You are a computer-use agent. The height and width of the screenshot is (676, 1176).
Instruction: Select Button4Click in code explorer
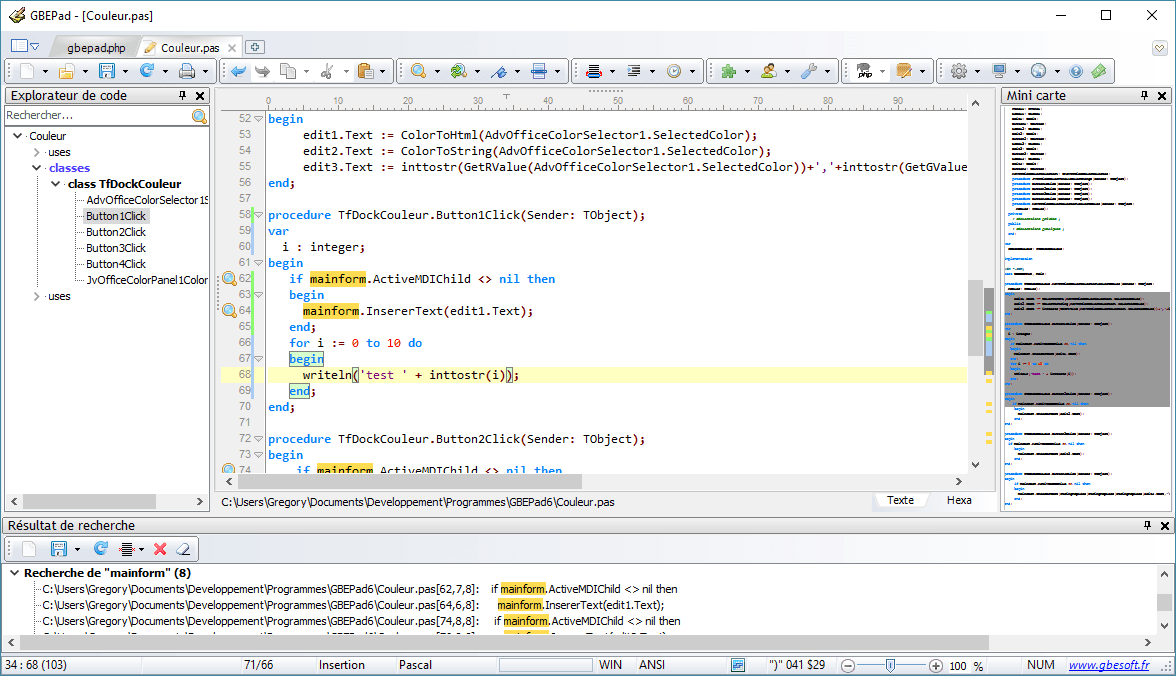[x=116, y=264]
